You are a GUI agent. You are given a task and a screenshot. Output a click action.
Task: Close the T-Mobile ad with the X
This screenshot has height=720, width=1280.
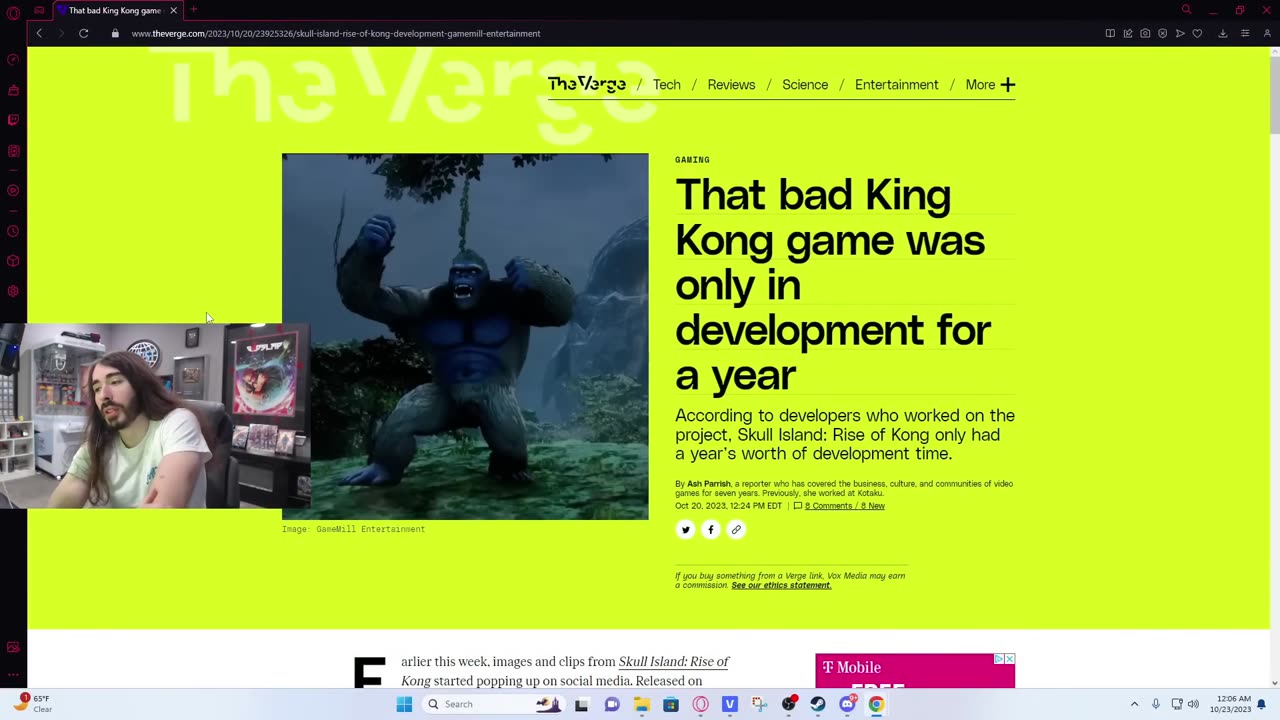pos(1009,659)
